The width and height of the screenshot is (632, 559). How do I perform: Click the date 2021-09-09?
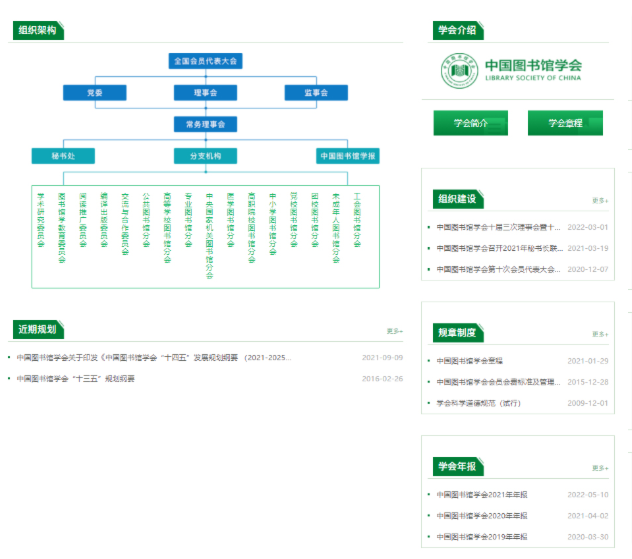click(383, 357)
